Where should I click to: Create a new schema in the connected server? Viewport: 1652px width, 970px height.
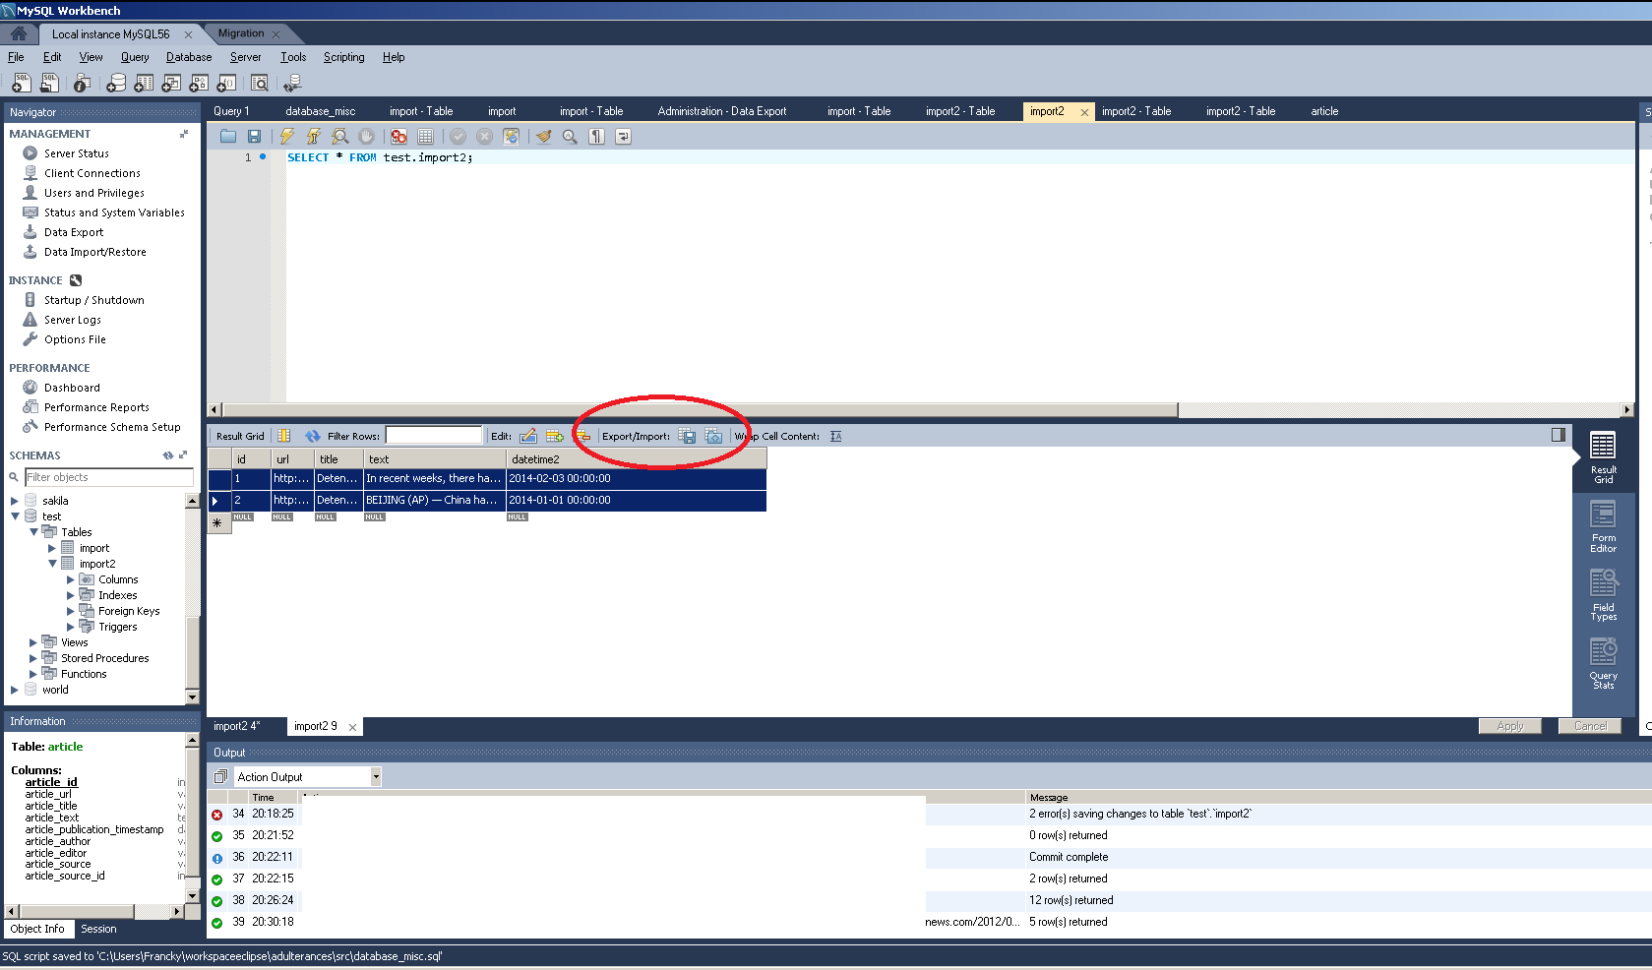point(116,83)
